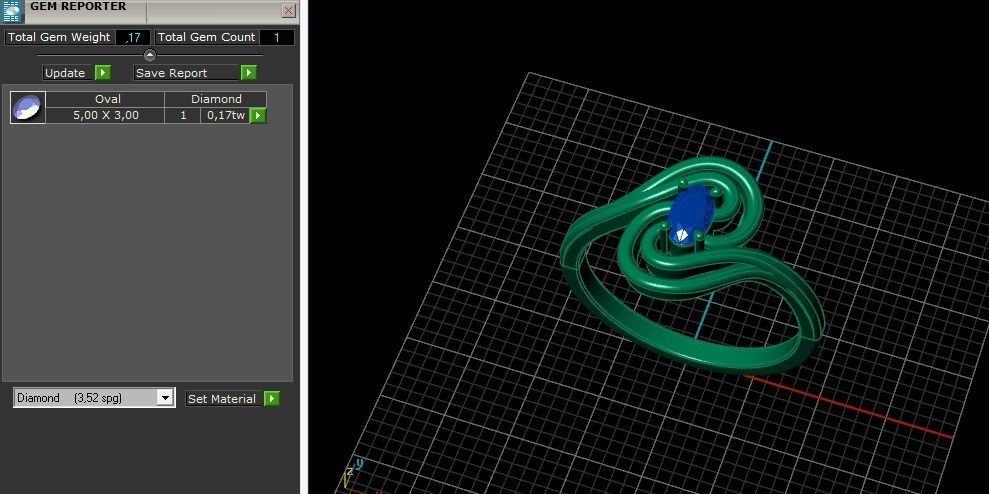Click green arrow next to Save Report
The height and width of the screenshot is (494, 989).
(x=249, y=73)
